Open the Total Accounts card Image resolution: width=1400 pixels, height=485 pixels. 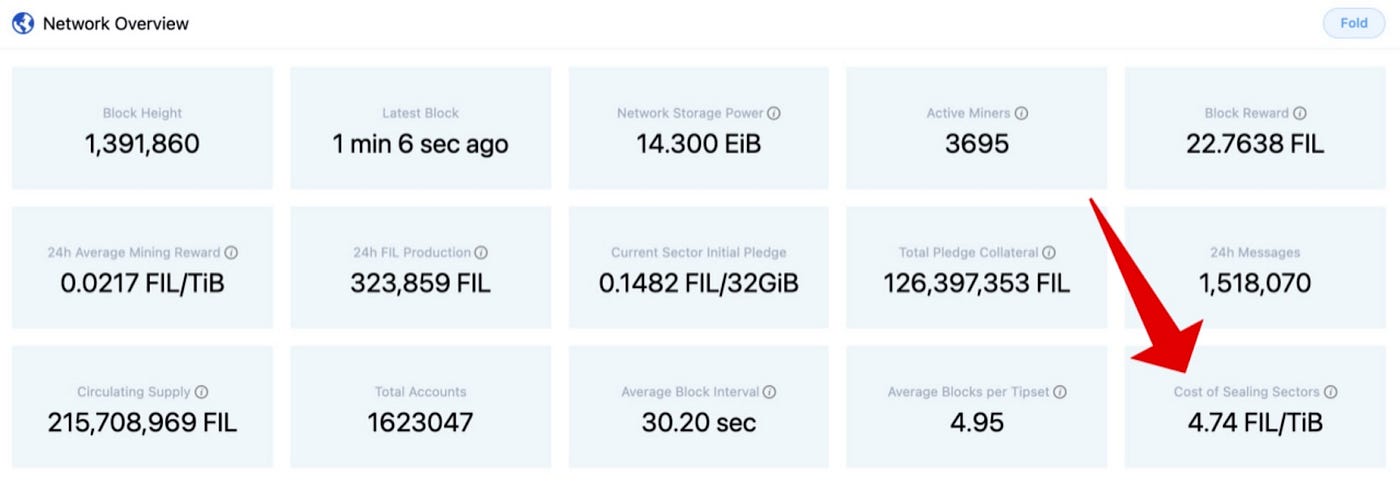[x=420, y=406]
